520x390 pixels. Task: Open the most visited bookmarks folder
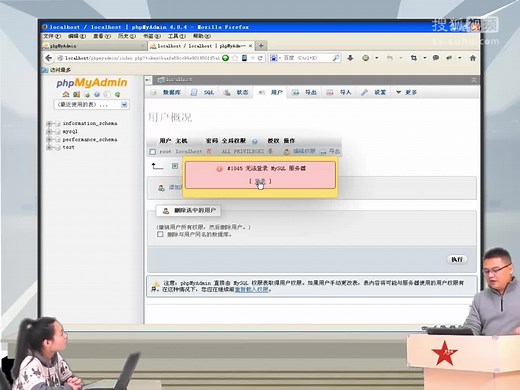(57, 70)
